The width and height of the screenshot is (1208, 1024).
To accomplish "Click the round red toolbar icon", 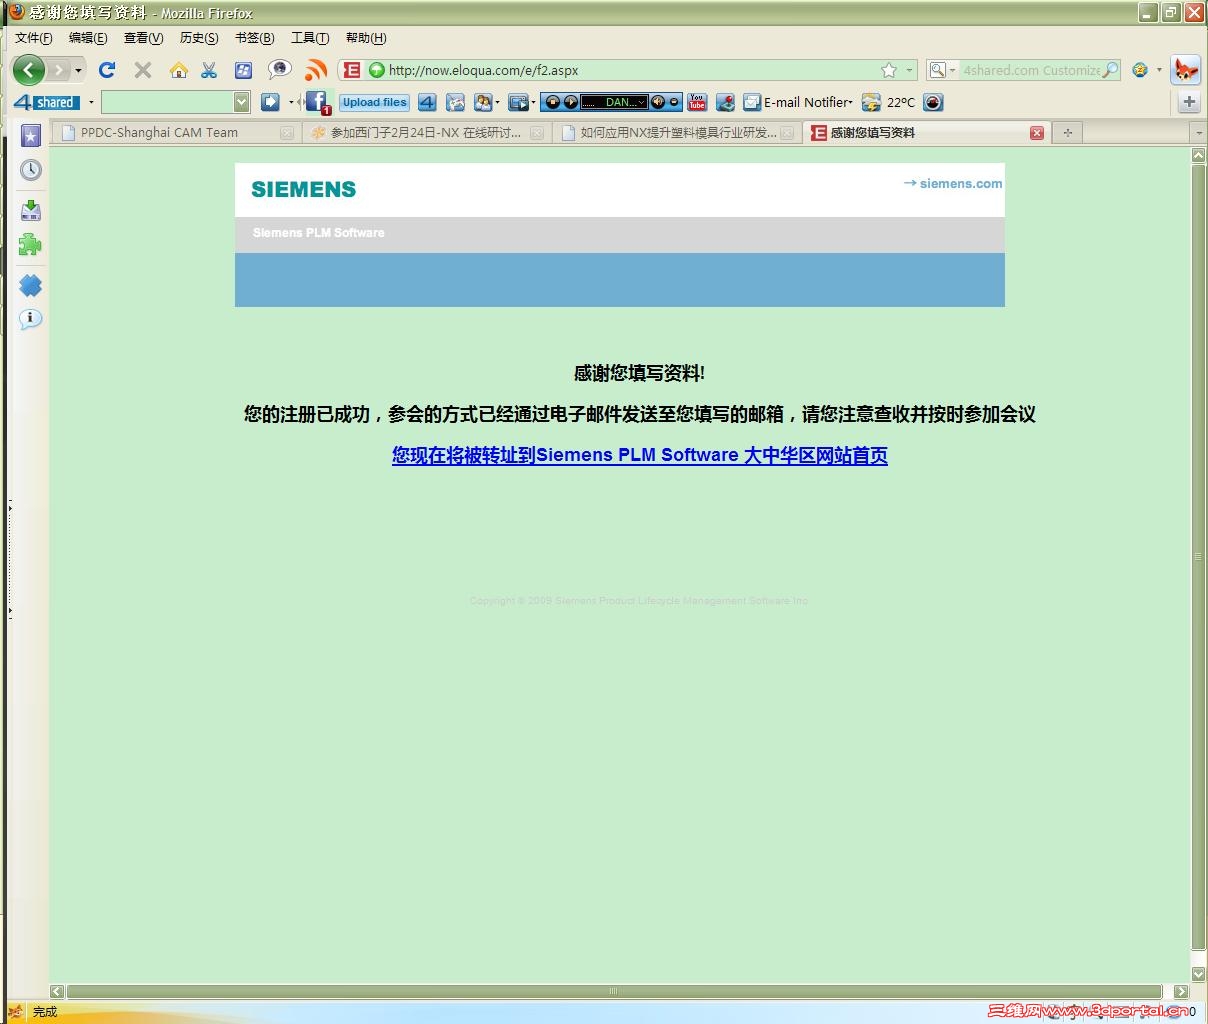I will (933, 102).
